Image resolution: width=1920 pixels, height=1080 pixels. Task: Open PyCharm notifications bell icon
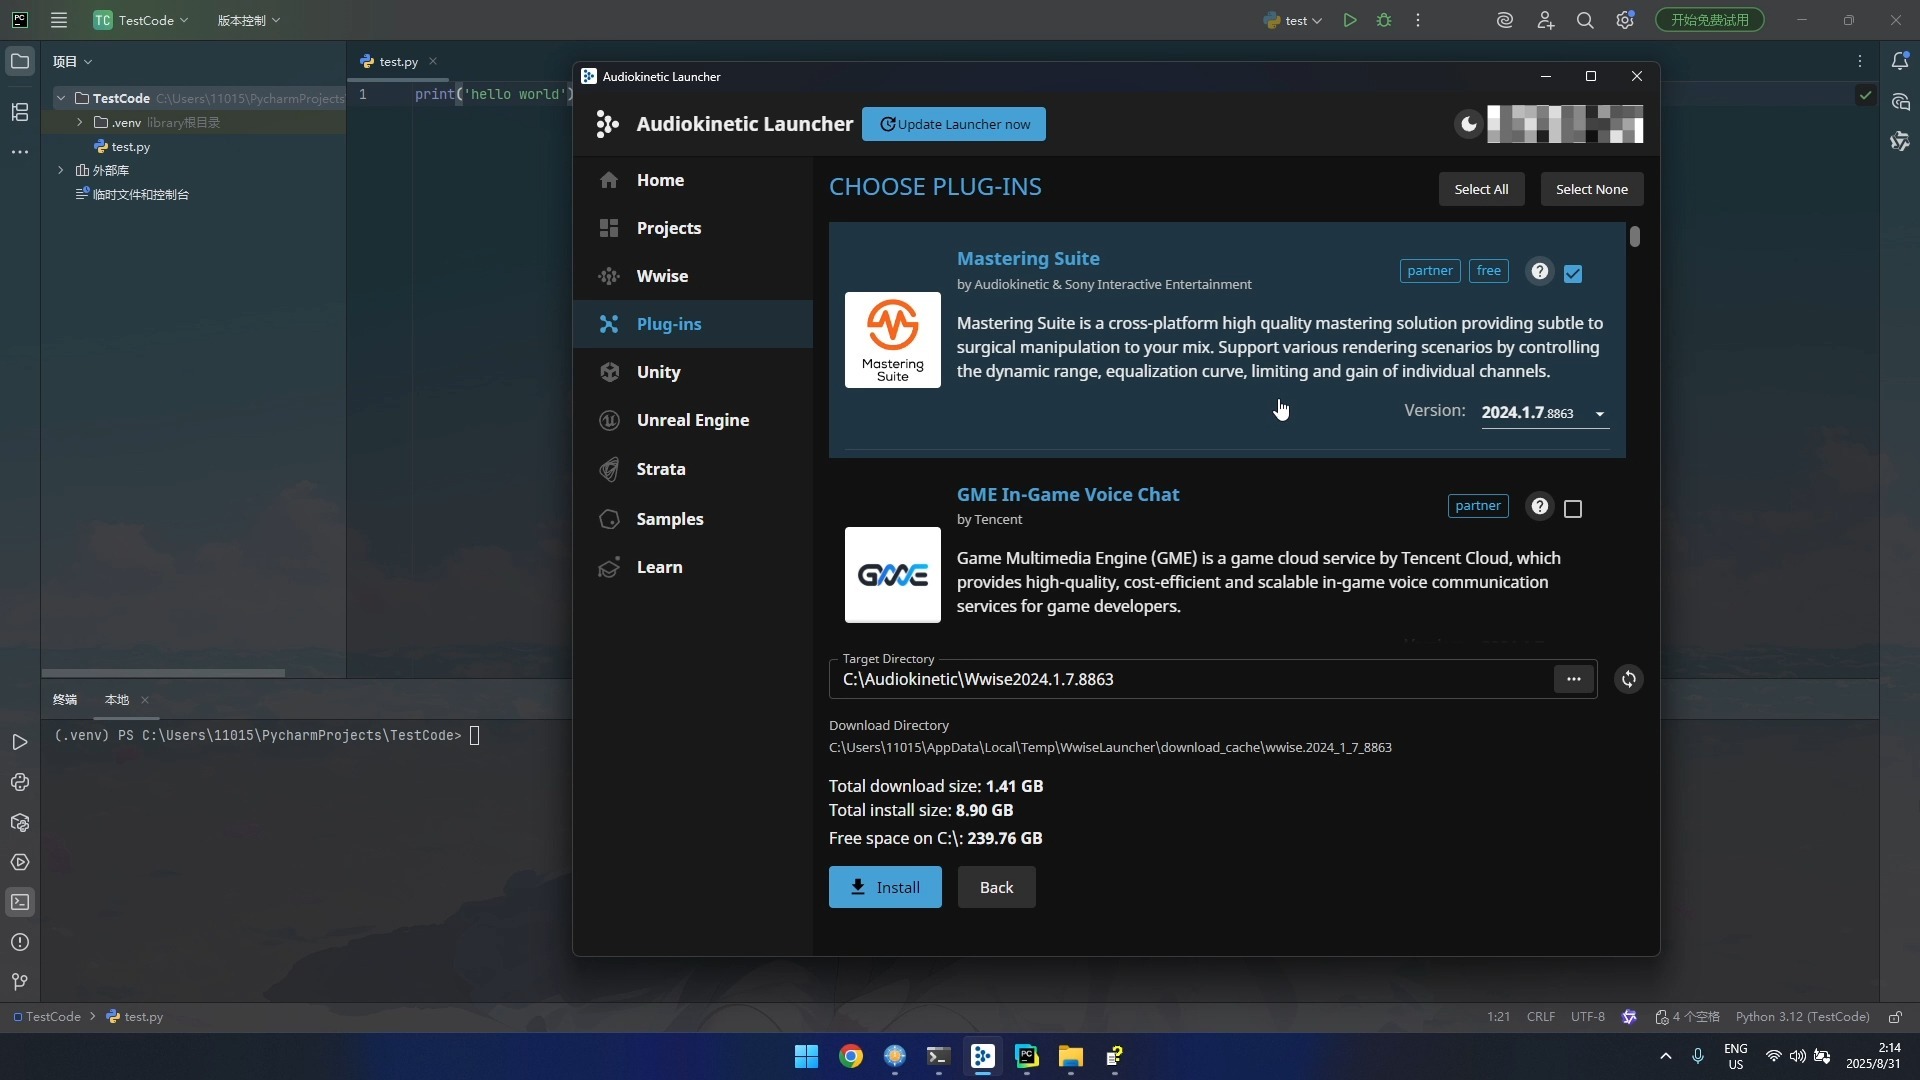(1900, 62)
